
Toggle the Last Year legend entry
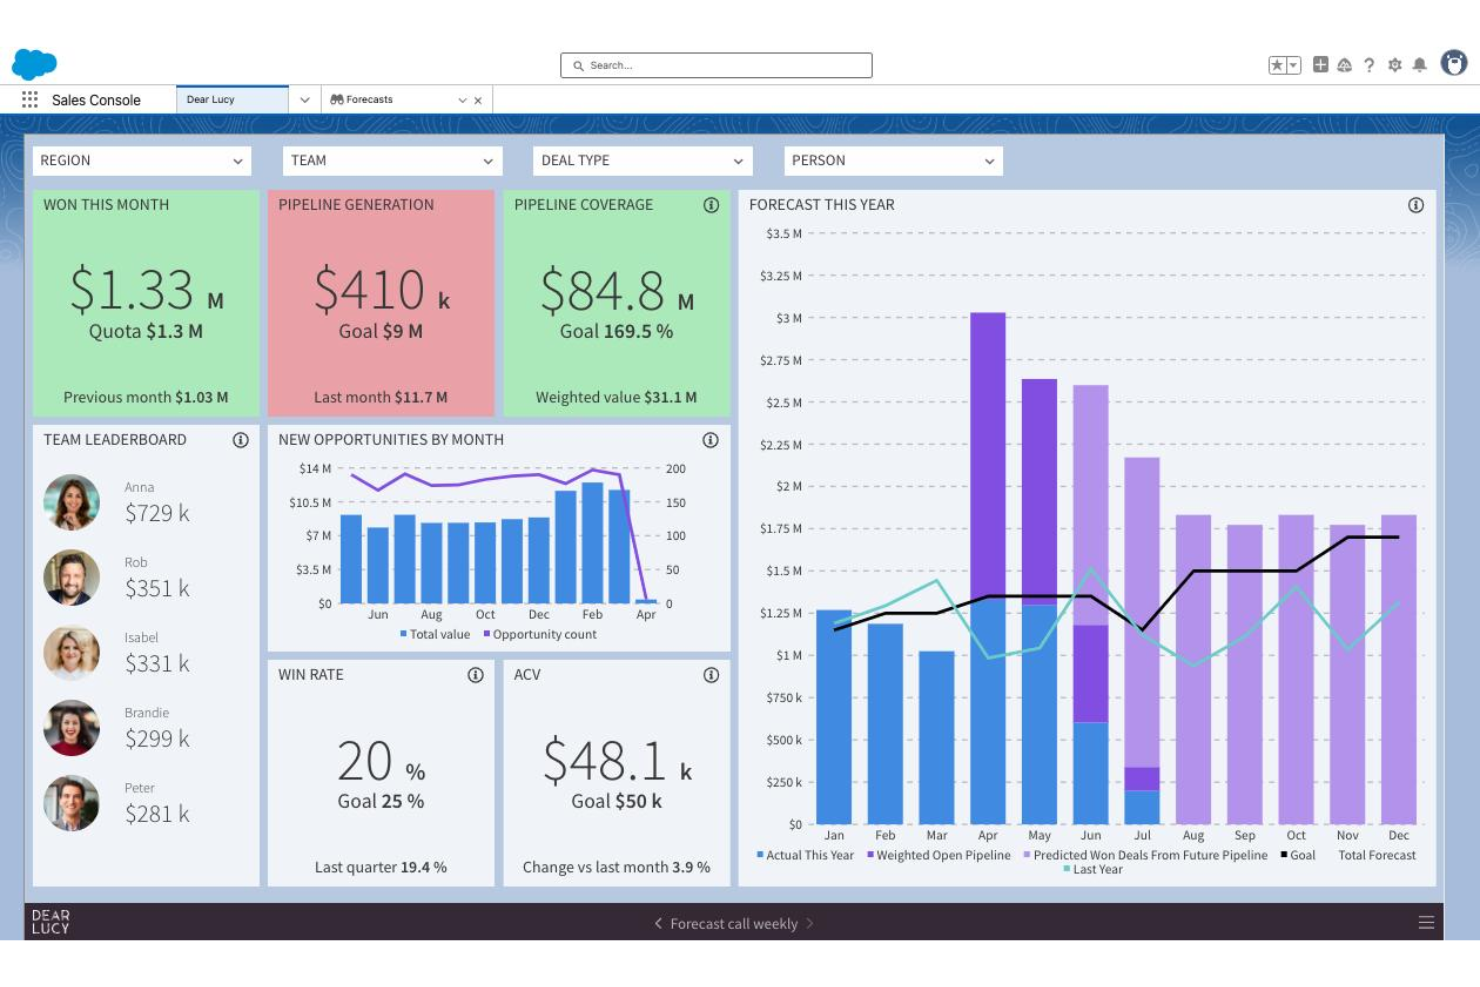pyautogui.click(x=1093, y=869)
